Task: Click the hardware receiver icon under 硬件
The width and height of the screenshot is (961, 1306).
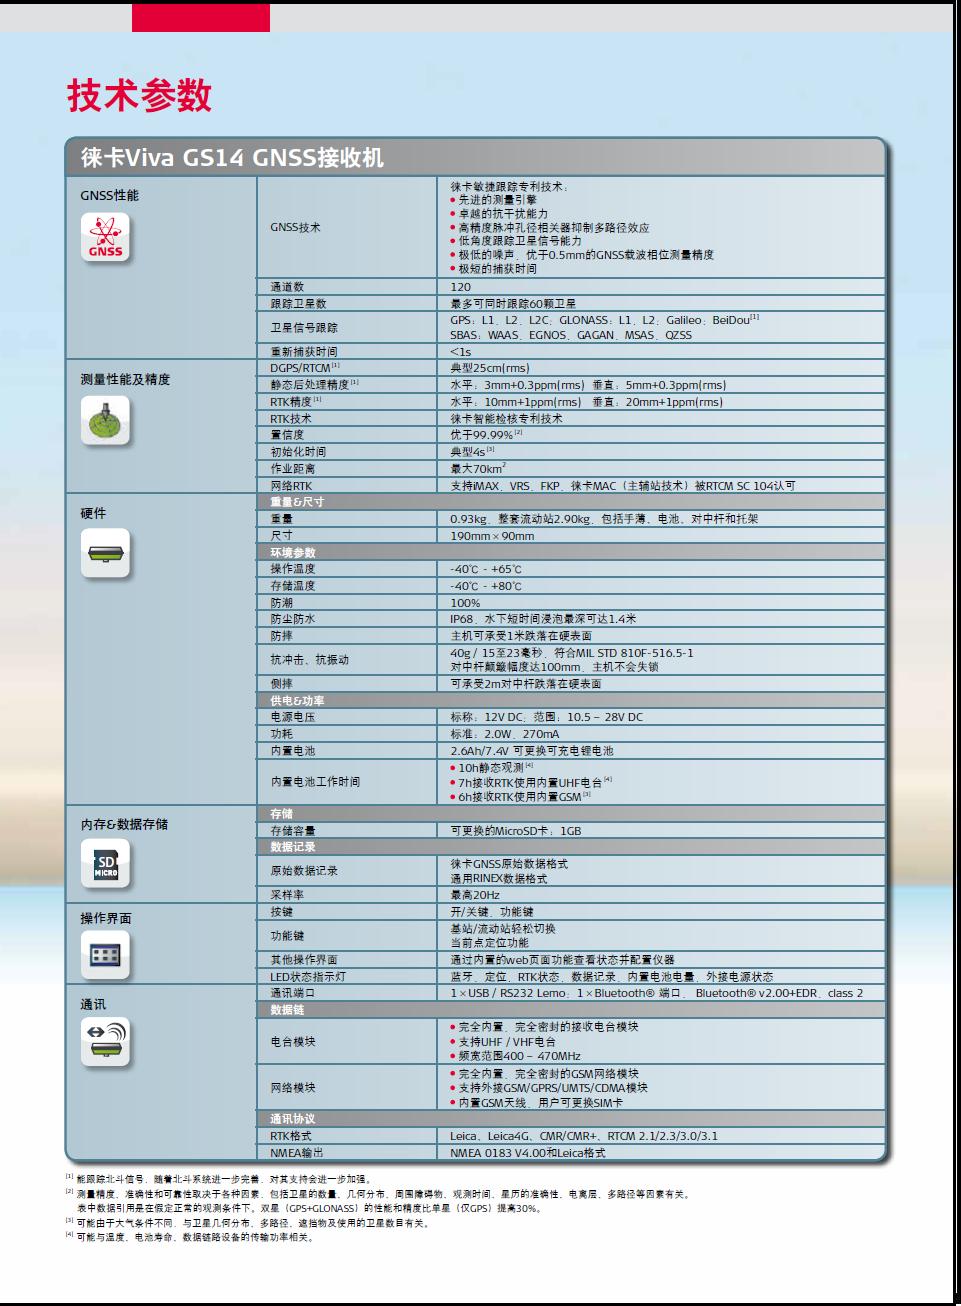Action: 105,553
